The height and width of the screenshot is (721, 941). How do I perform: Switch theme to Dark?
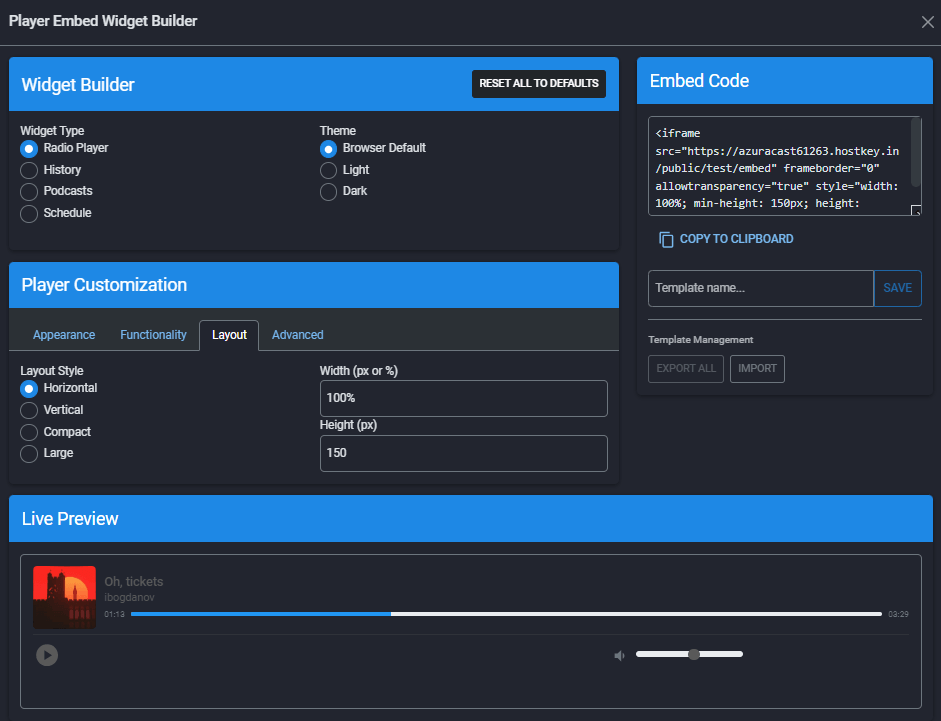click(328, 191)
